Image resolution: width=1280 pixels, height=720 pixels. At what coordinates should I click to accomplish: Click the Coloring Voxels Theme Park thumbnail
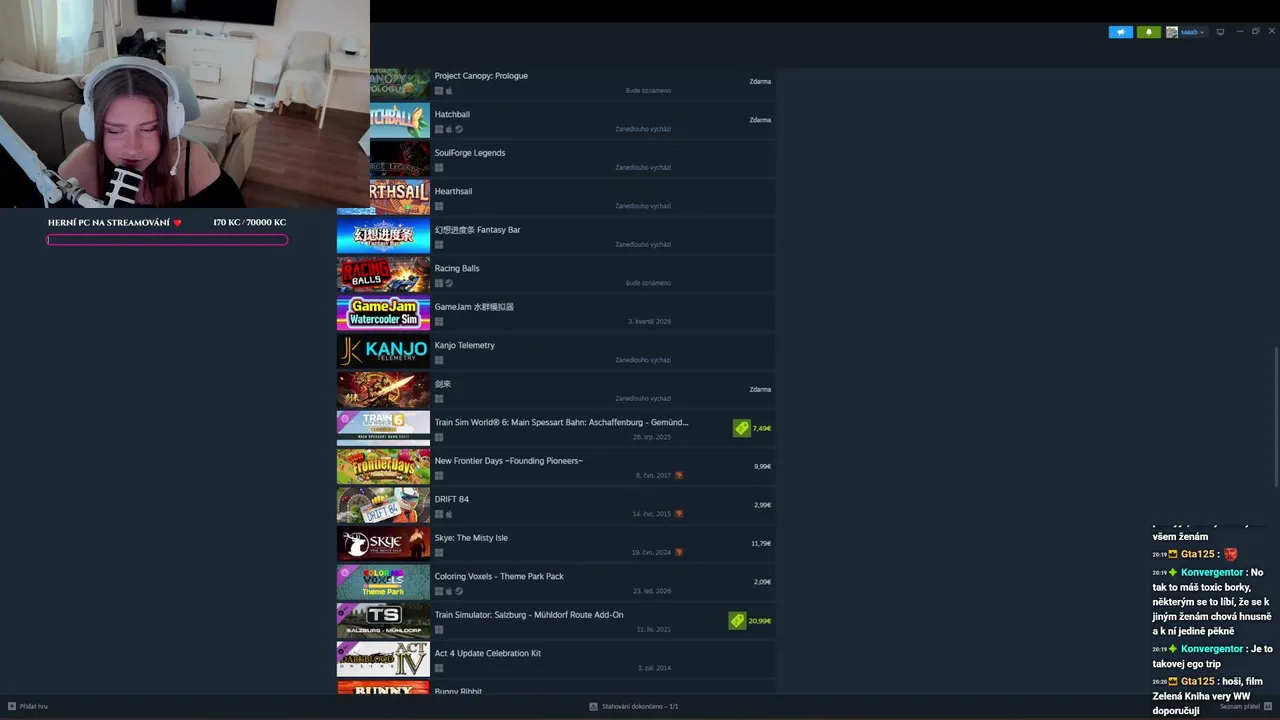pos(383,582)
